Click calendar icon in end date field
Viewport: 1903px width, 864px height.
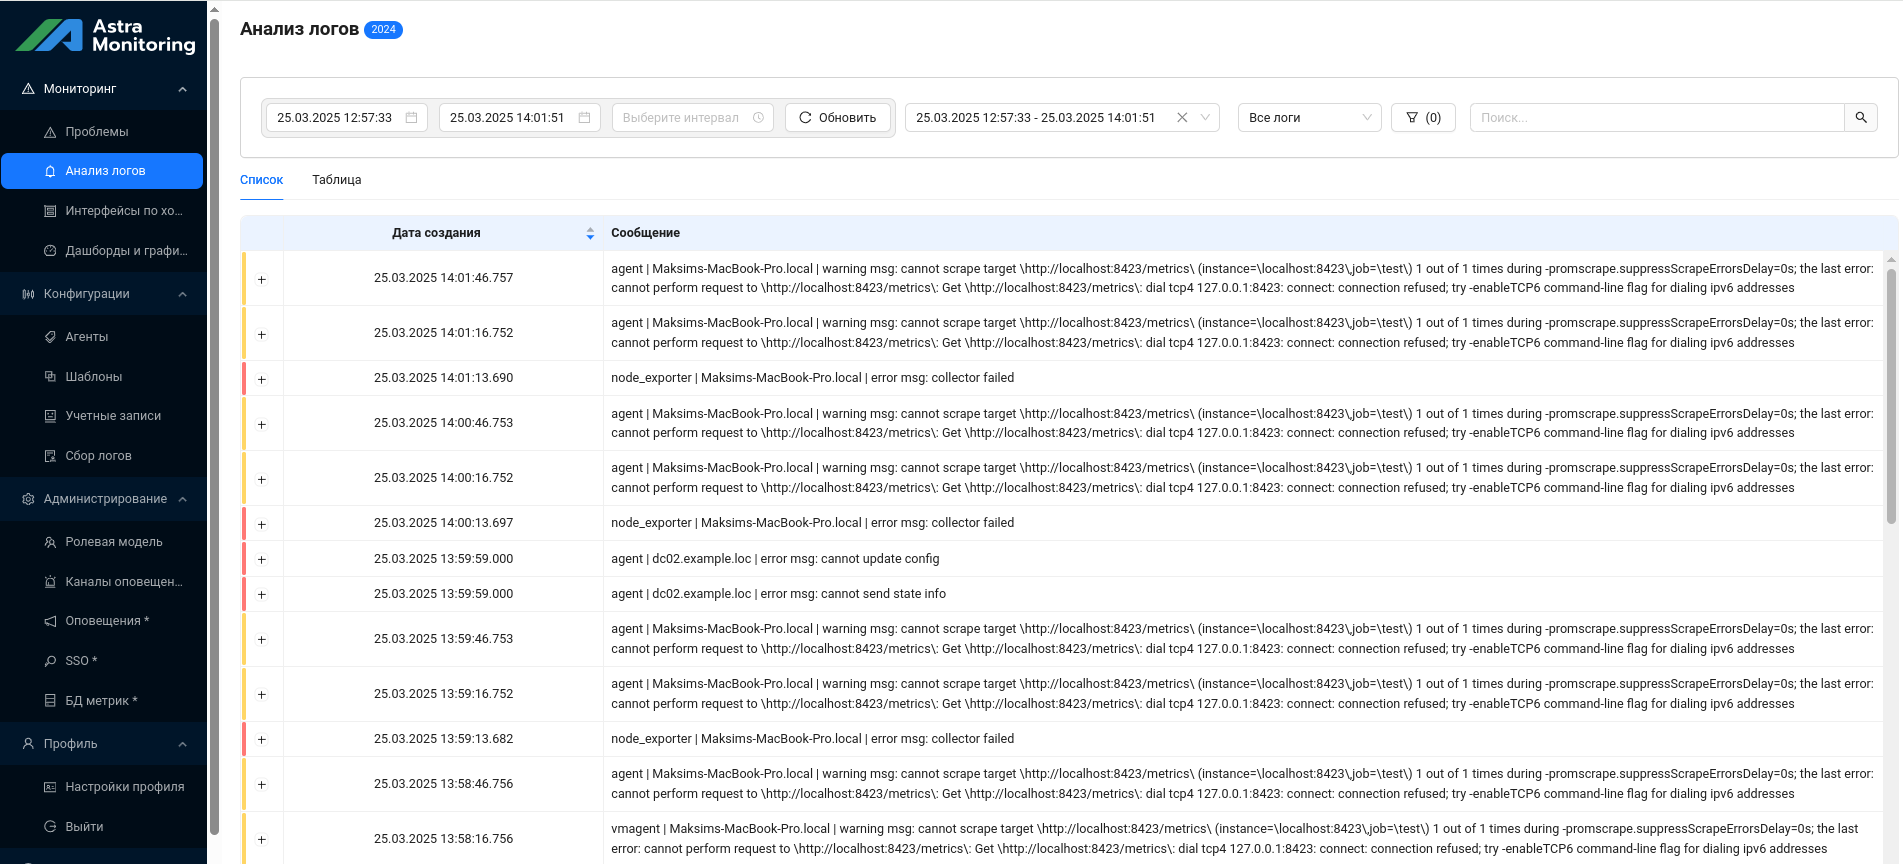pos(584,118)
